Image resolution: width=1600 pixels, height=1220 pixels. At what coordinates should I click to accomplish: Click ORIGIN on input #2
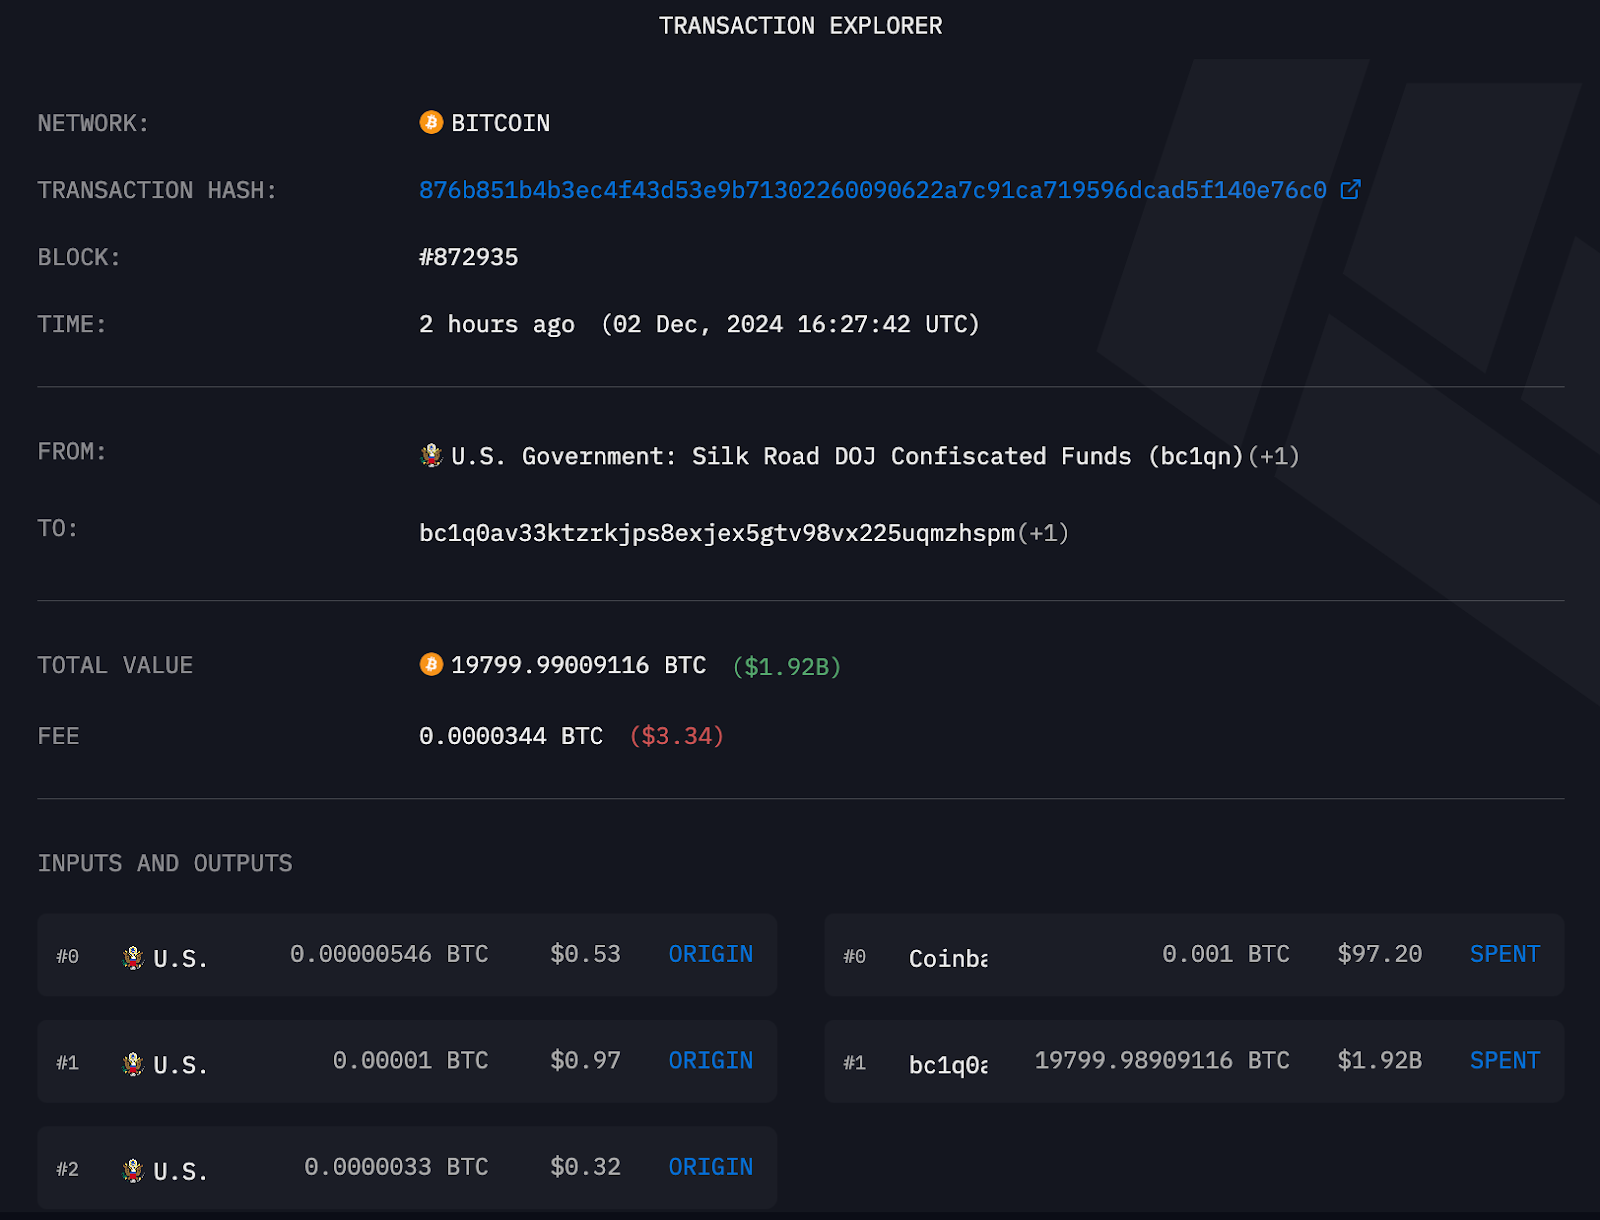tap(710, 1167)
